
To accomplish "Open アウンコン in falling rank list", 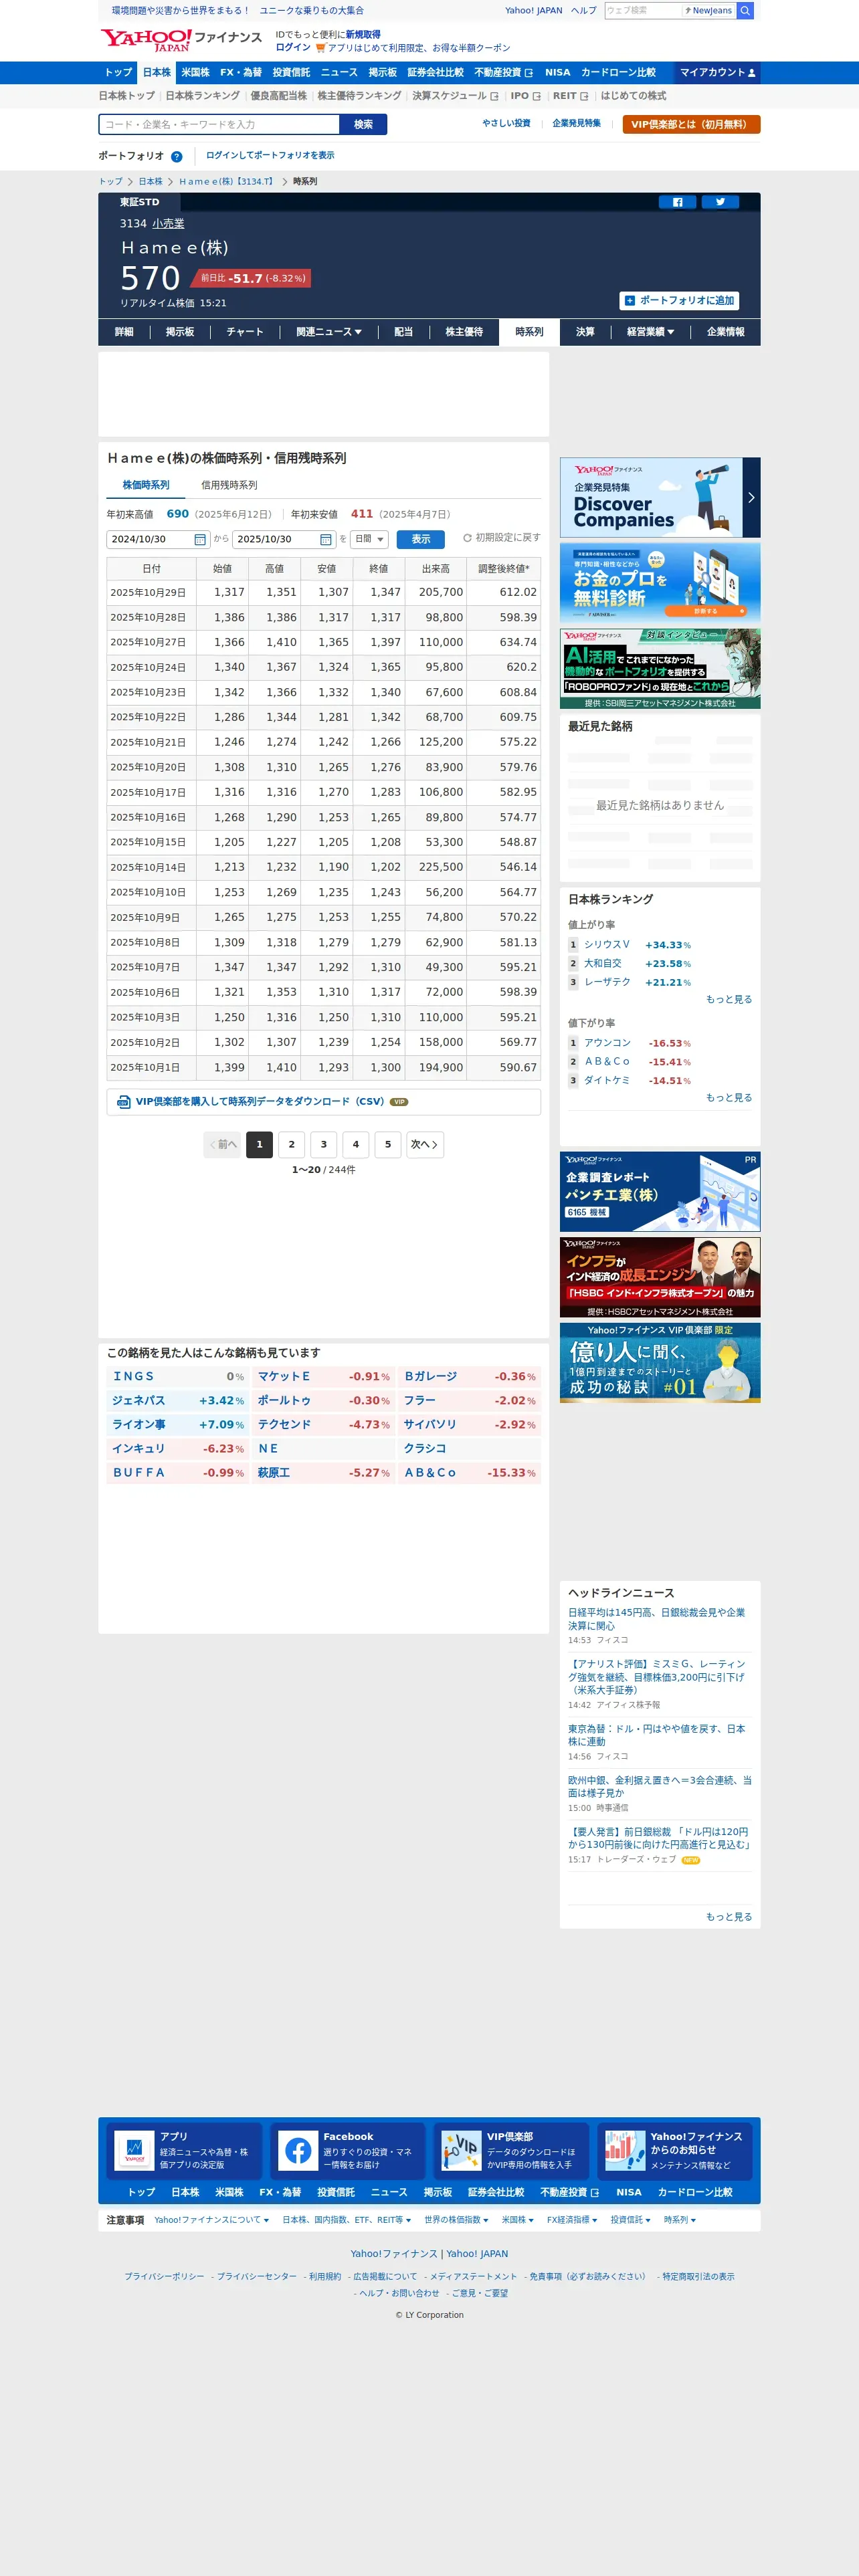I will coord(607,1043).
